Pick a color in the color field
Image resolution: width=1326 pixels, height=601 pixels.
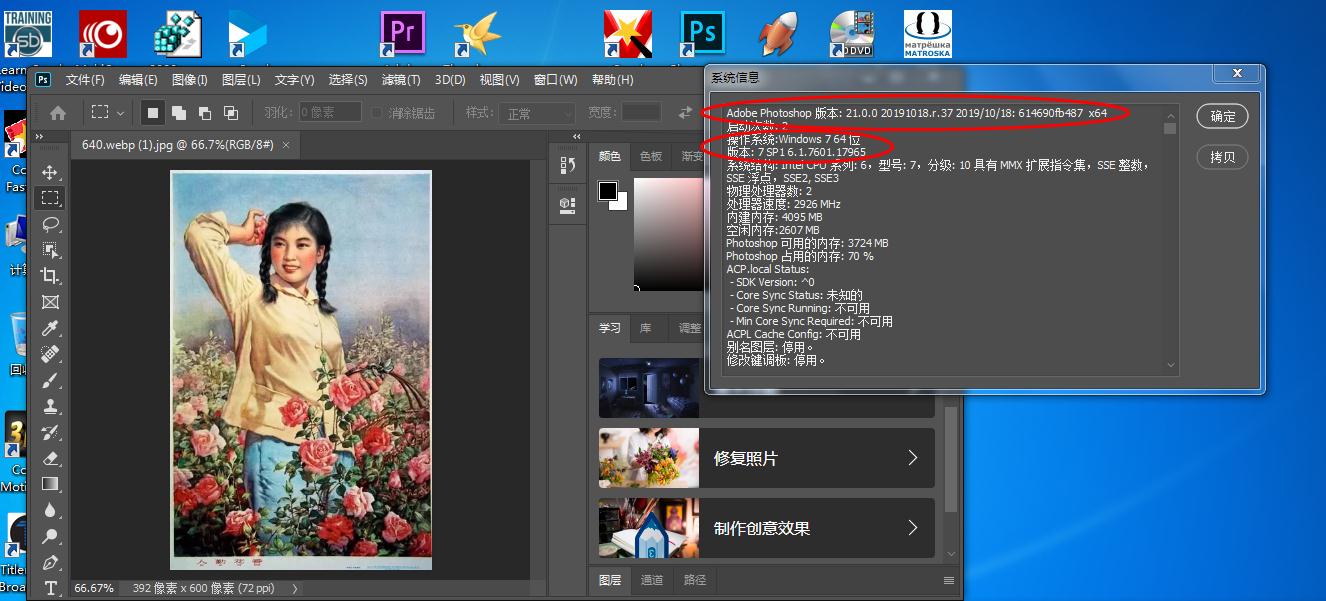[669, 235]
